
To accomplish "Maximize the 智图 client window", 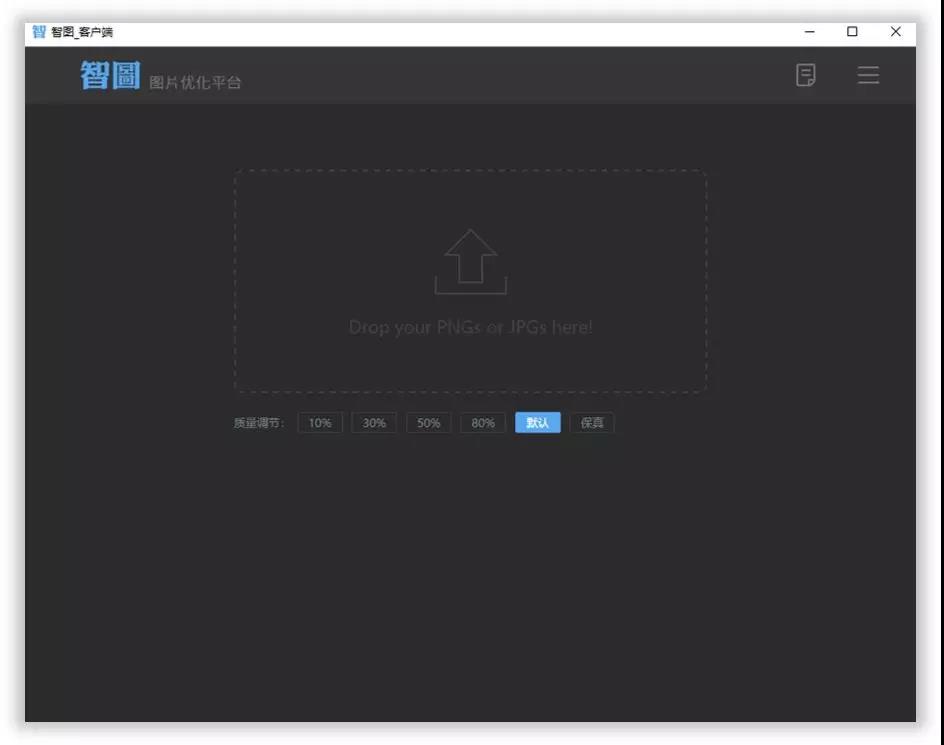I will coord(852,32).
